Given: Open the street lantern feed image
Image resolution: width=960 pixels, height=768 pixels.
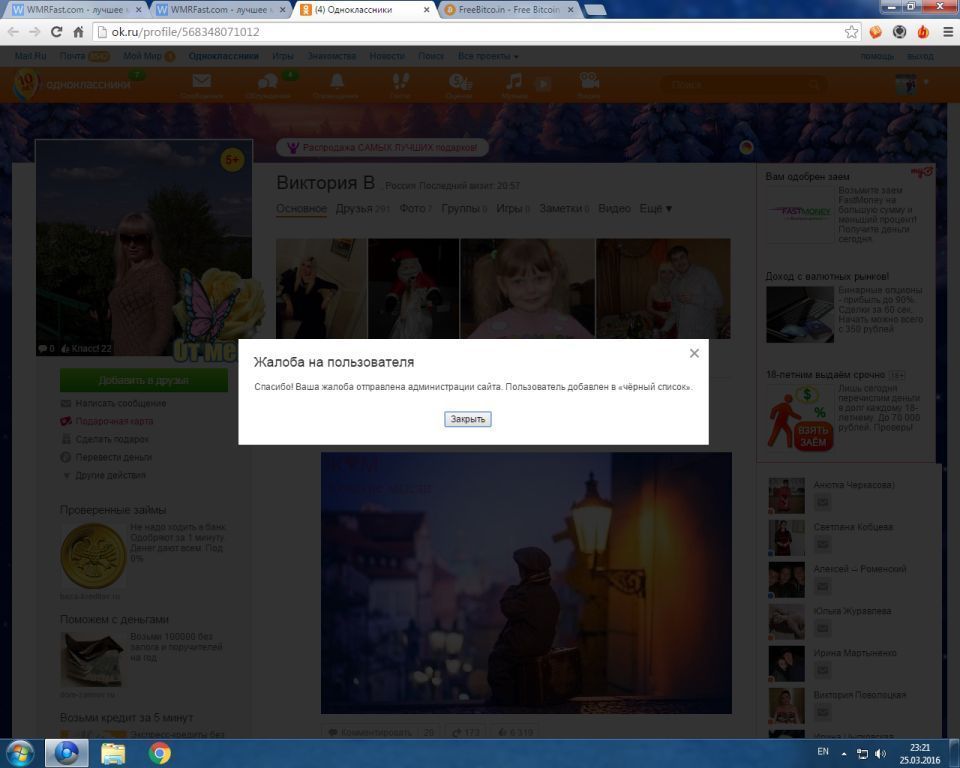Looking at the screenshot, I should tap(527, 583).
